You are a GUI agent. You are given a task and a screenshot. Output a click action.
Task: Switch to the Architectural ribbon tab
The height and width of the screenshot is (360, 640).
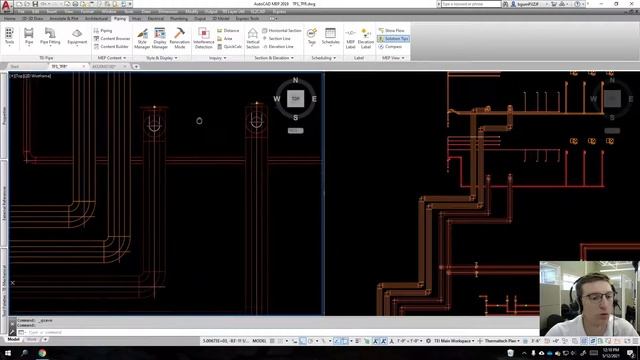click(x=96, y=19)
